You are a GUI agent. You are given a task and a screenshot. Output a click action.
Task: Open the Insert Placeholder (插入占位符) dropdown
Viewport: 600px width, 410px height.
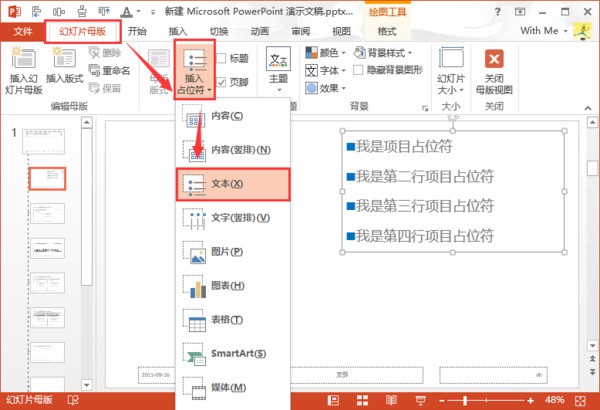(194, 70)
